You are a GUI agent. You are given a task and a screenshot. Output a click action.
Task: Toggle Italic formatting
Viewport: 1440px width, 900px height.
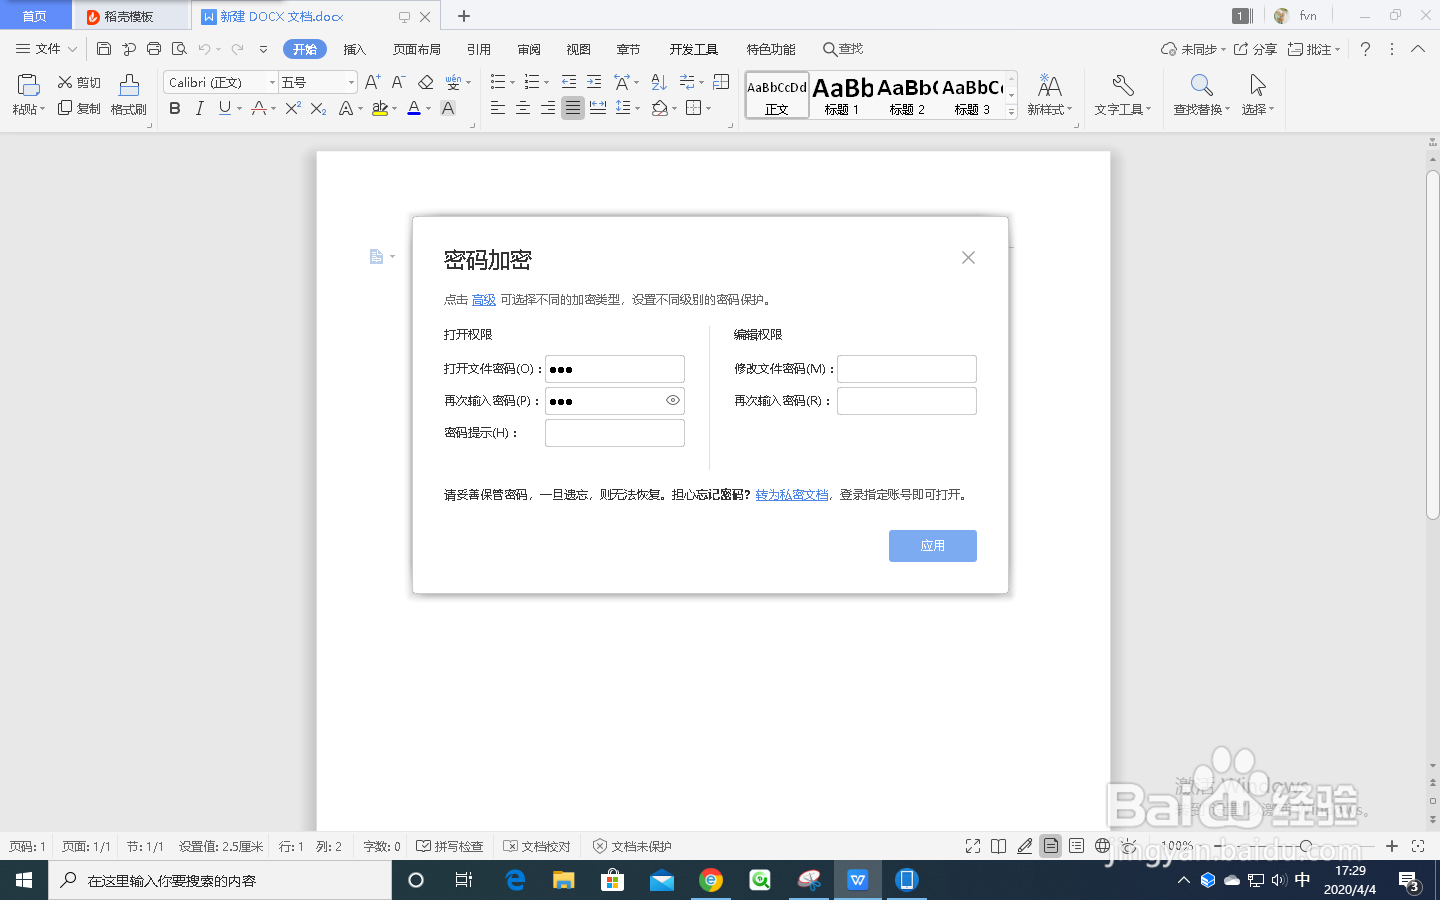[x=199, y=108]
